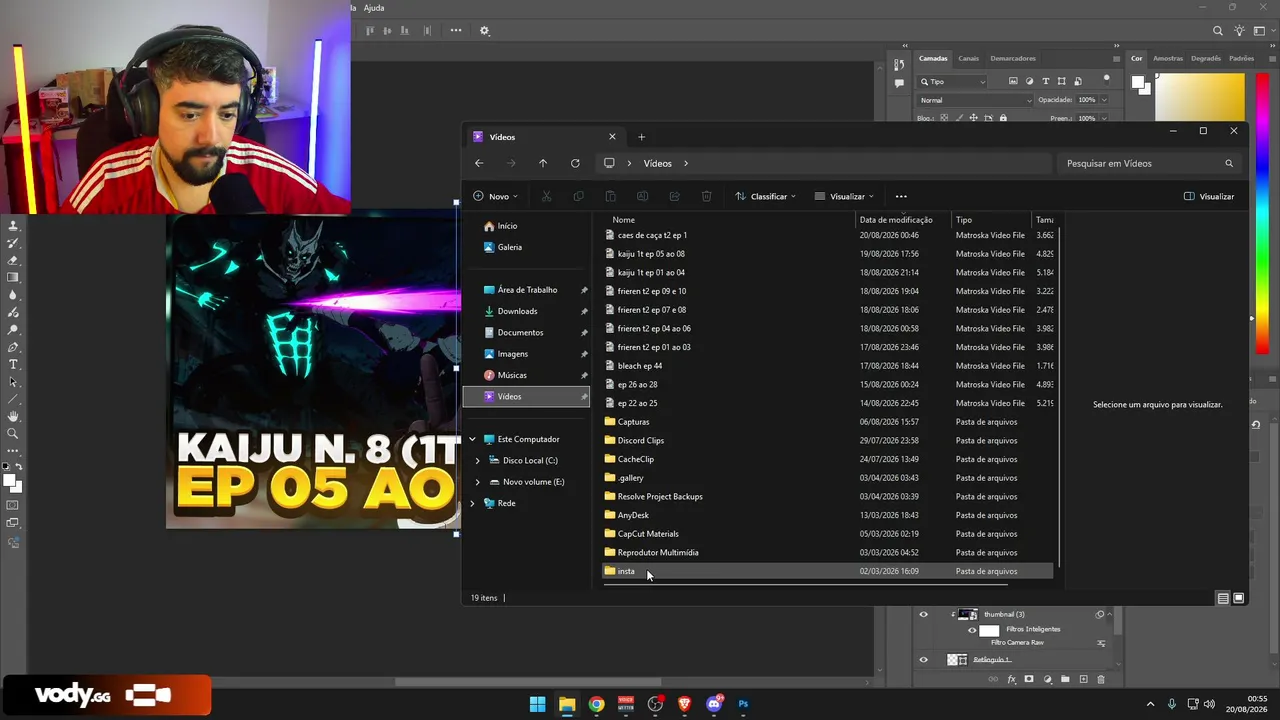This screenshot has width=1280, height=720.
Task: Select the Zoom tool in Photoshop
Action: point(13,434)
